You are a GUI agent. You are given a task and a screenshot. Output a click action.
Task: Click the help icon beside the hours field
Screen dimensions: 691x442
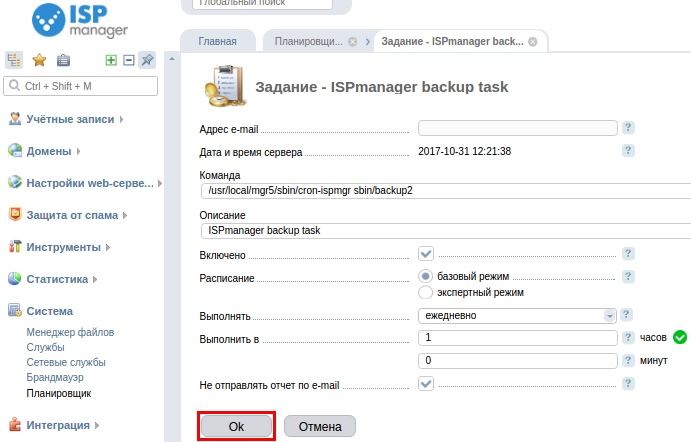coord(628,338)
